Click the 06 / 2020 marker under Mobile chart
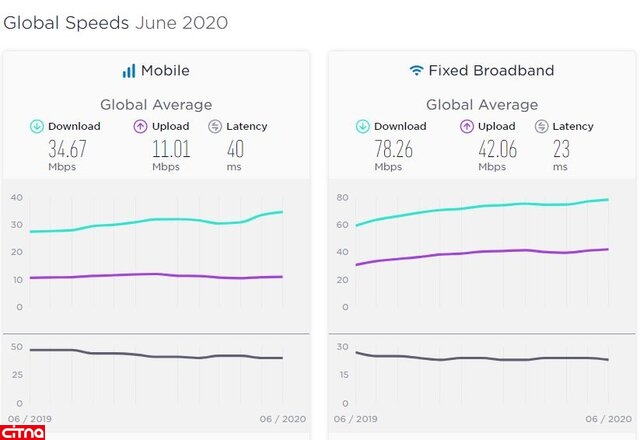Image resolution: width=640 pixels, height=440 pixels. 283,418
